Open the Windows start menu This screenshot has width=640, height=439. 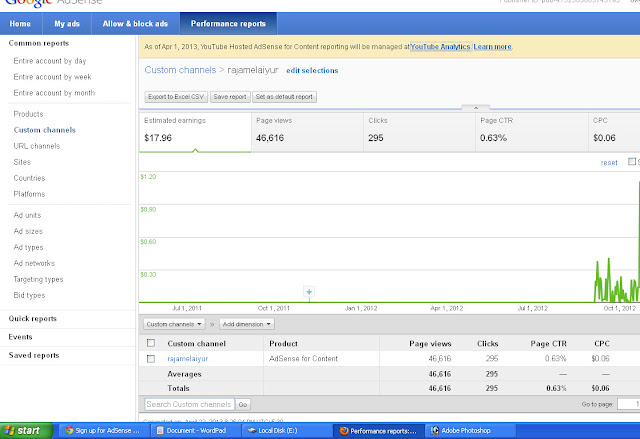tap(25, 430)
